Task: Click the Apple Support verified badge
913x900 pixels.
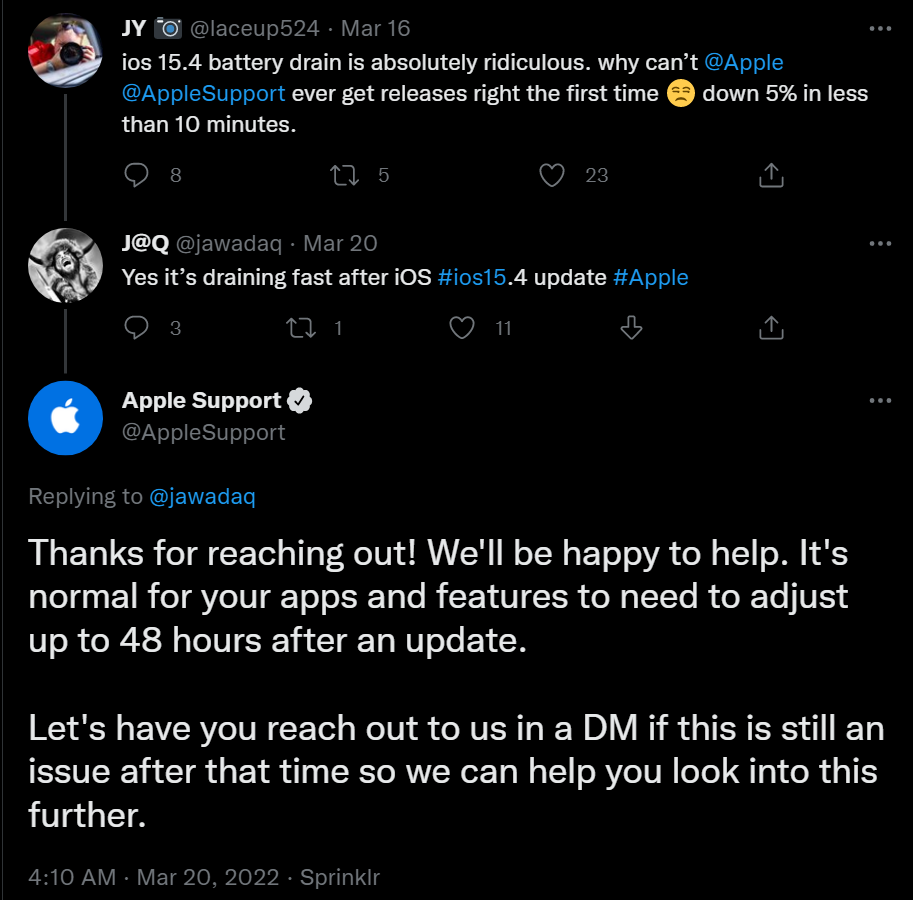Action: click(300, 401)
